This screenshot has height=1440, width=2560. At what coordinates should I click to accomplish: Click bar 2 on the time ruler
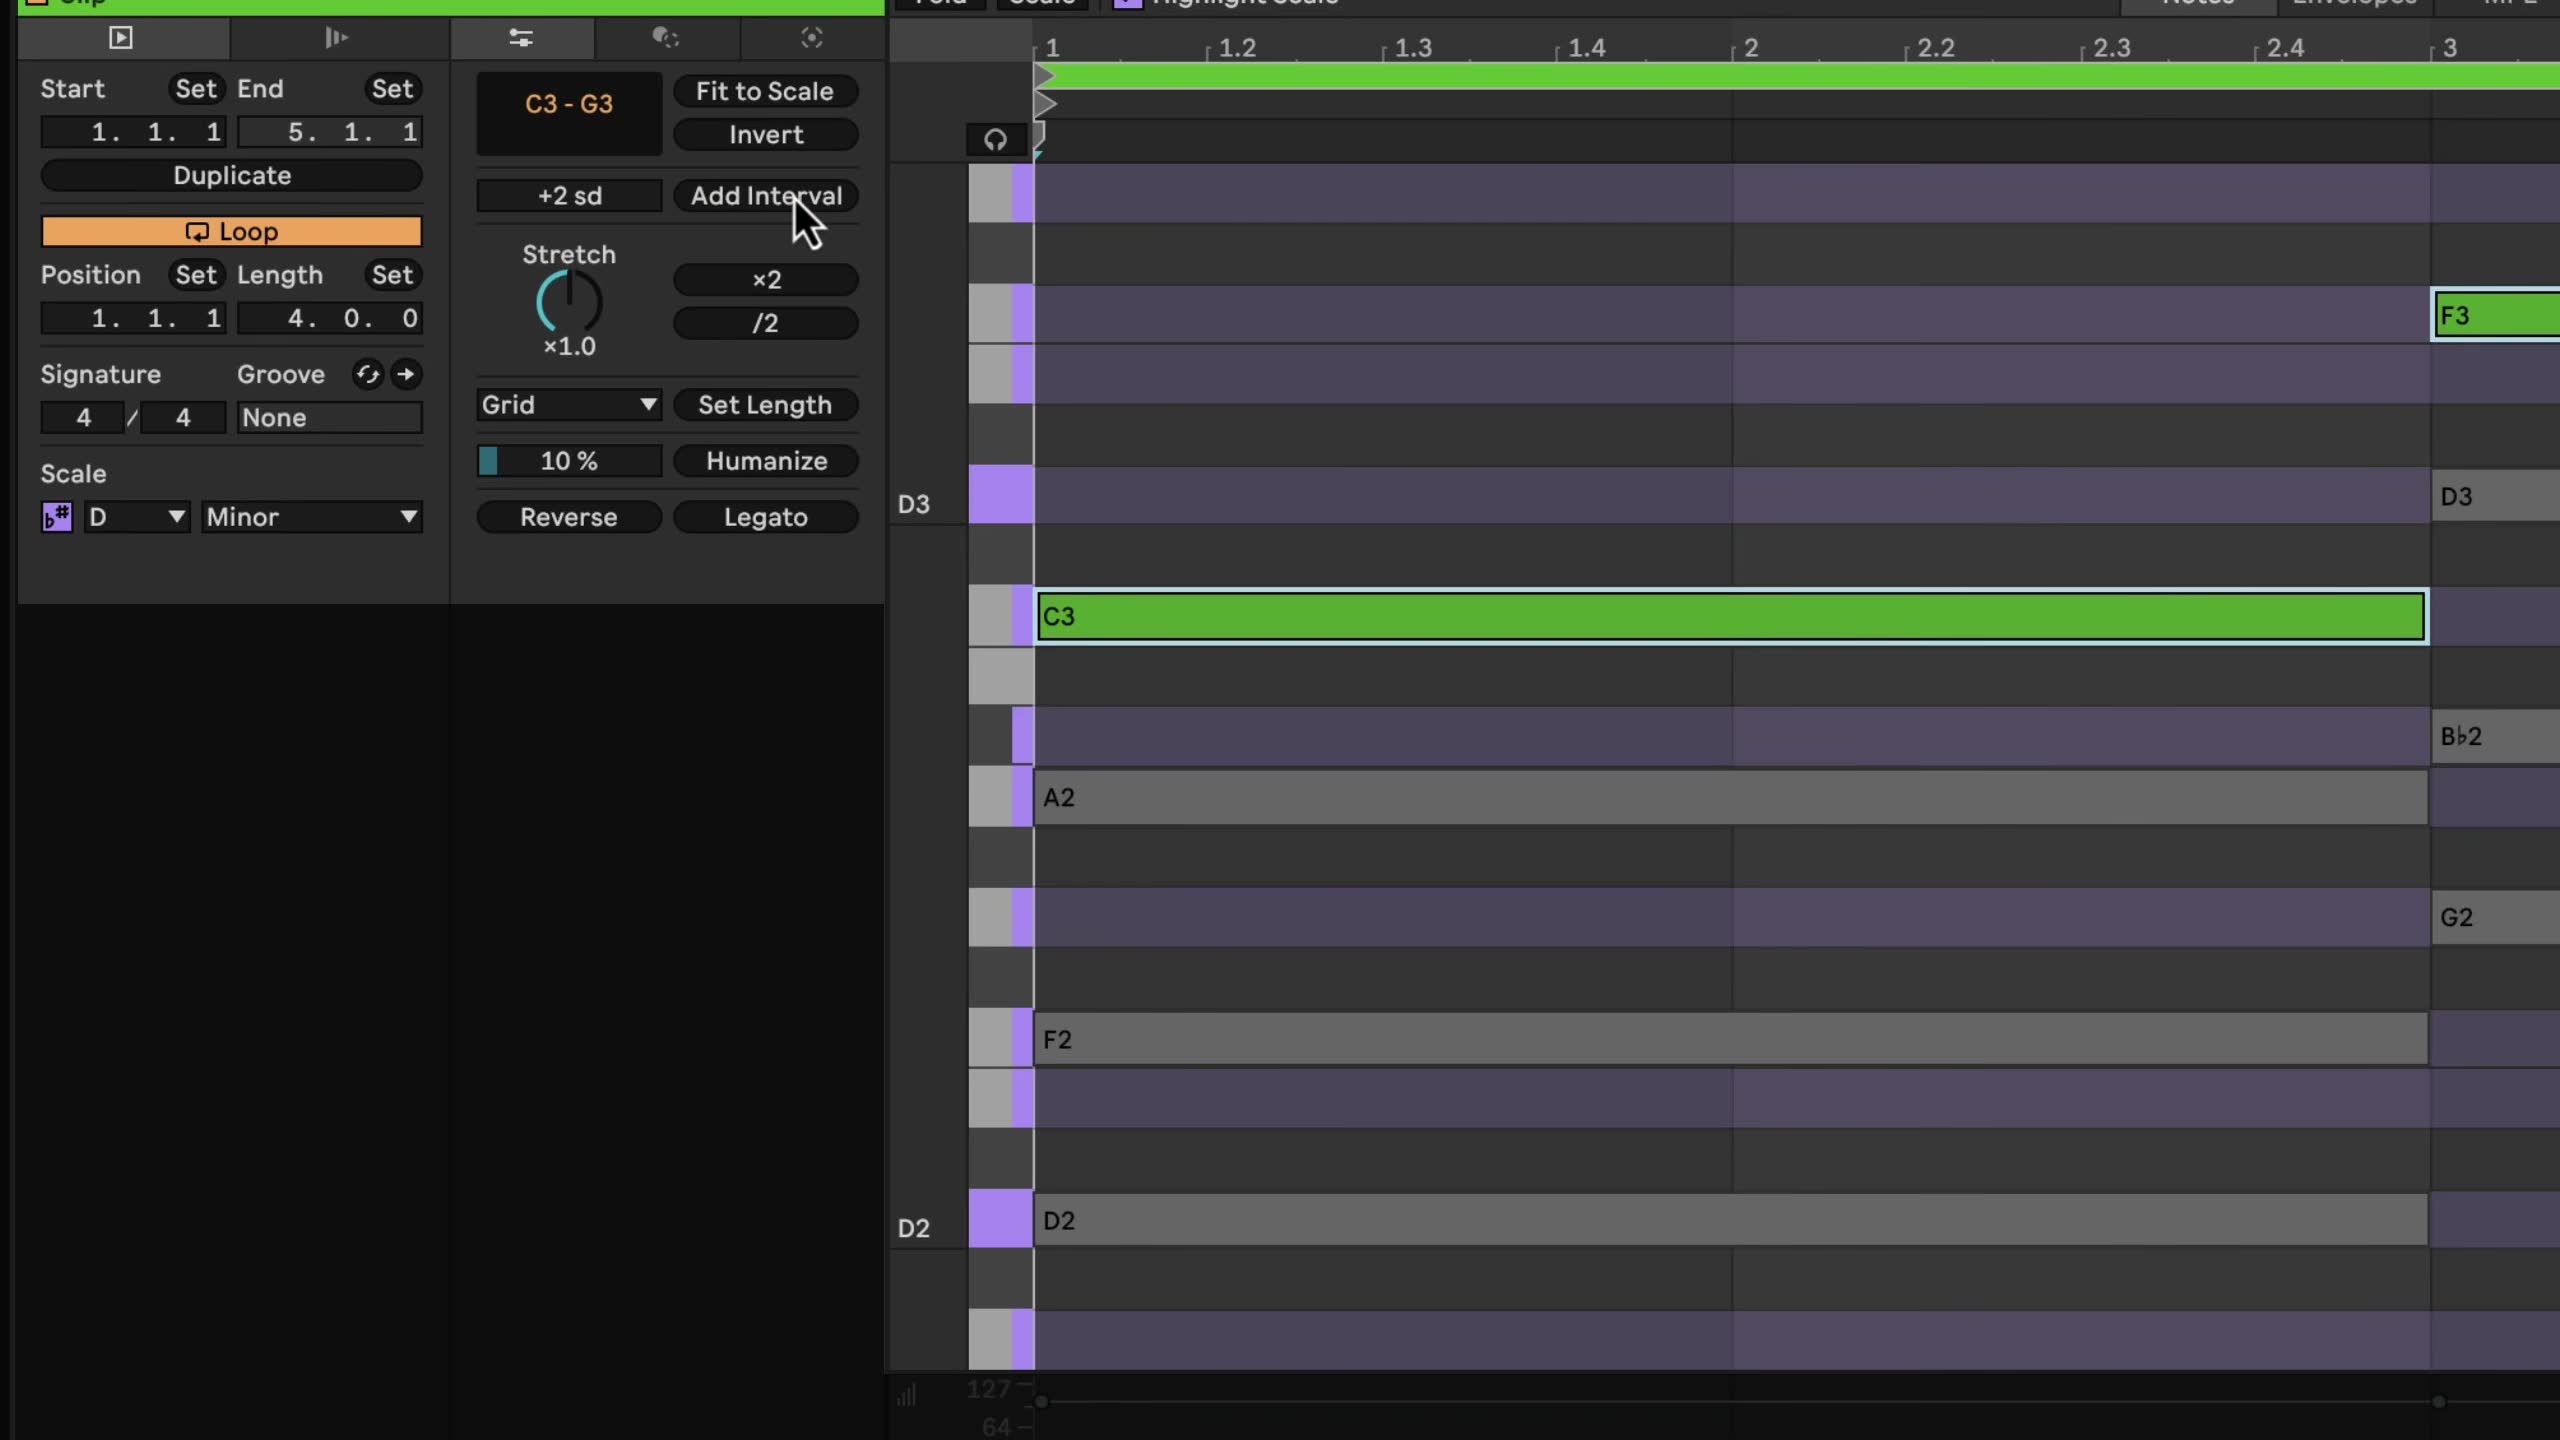point(1751,48)
